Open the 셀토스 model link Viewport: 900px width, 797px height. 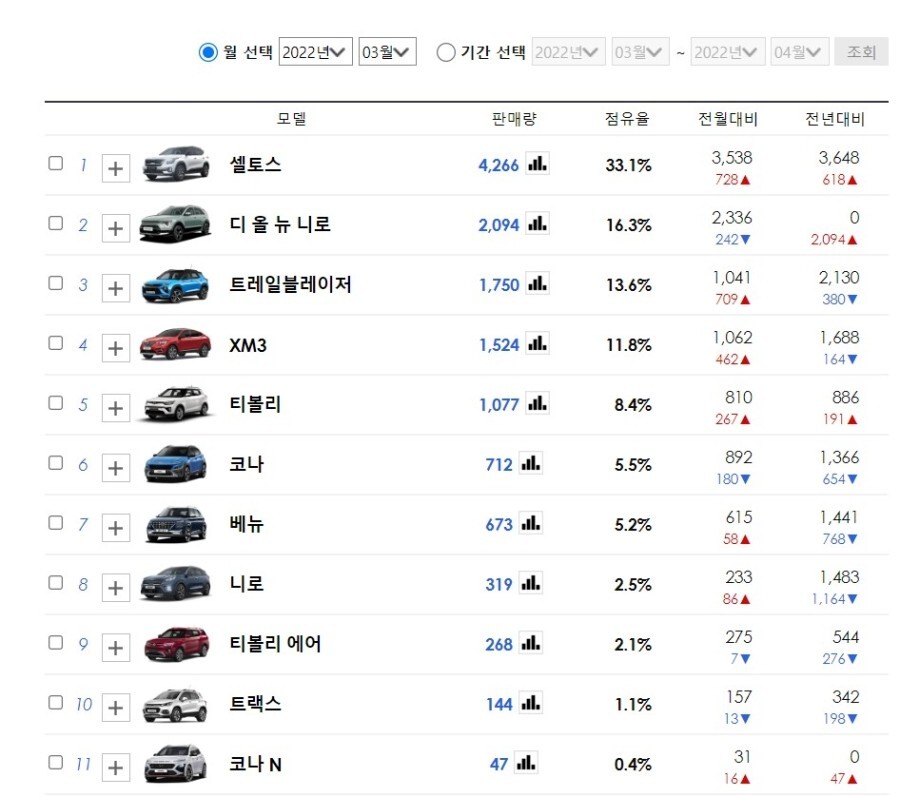255,165
